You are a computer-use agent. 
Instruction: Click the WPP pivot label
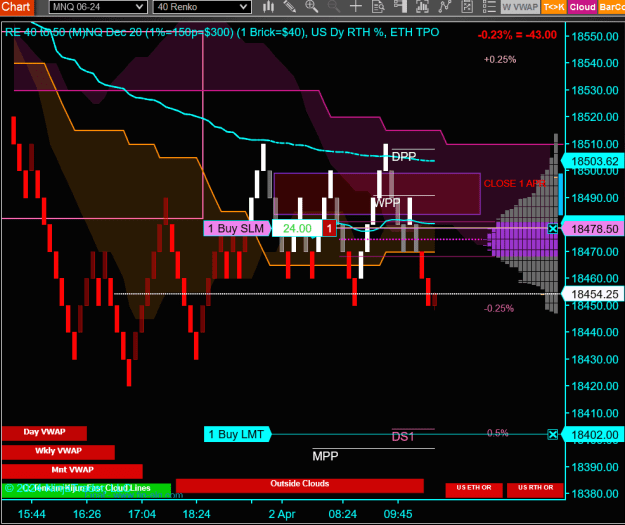tap(387, 203)
